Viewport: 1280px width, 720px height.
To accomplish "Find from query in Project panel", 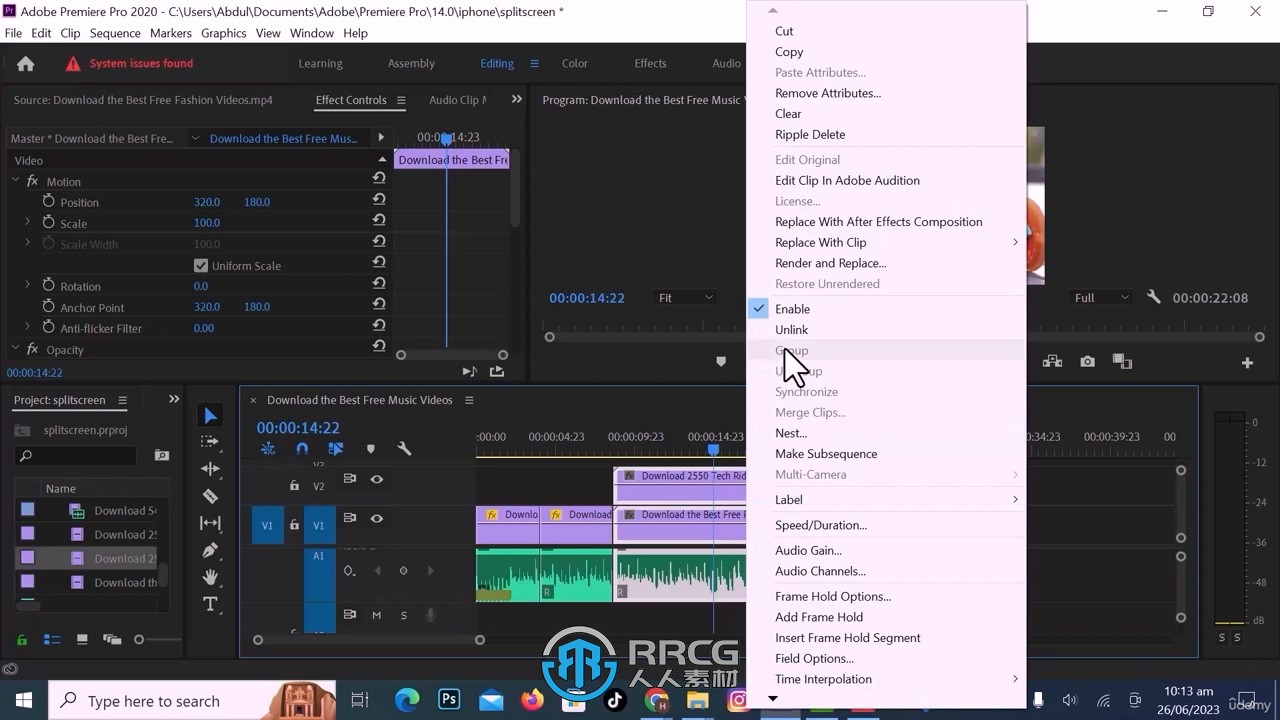I will click(x=162, y=456).
